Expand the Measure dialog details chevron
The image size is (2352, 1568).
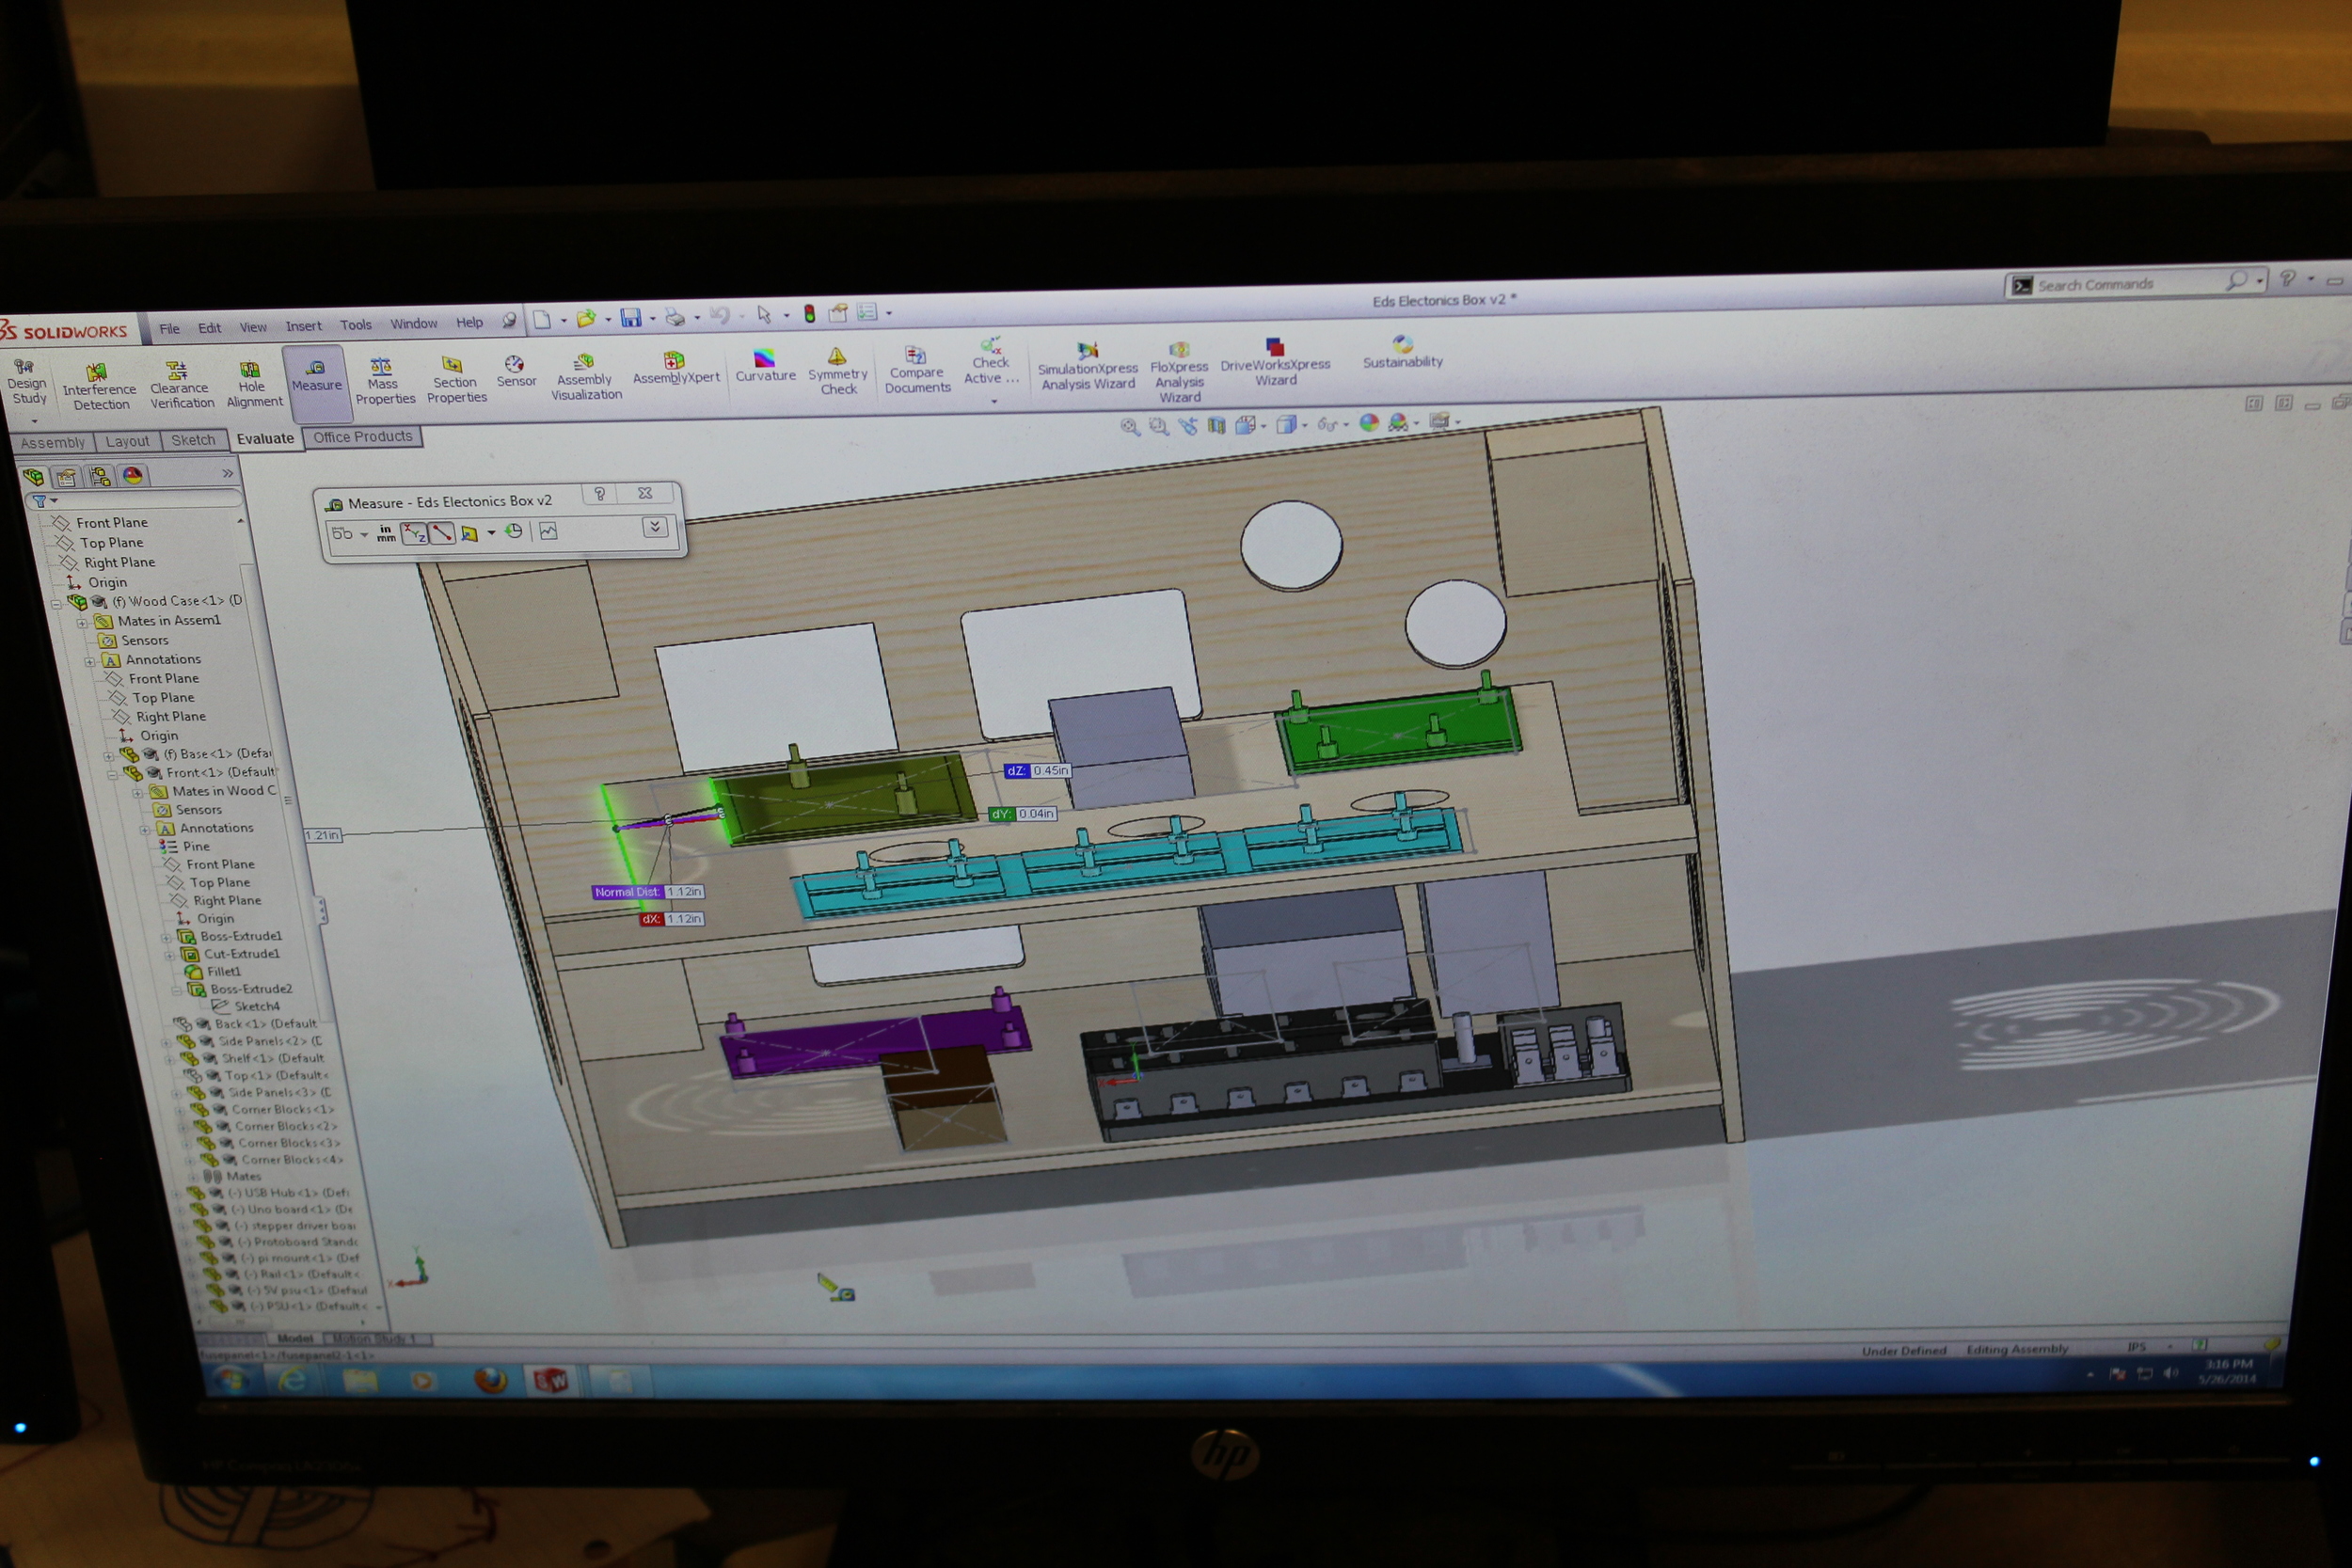(x=655, y=527)
